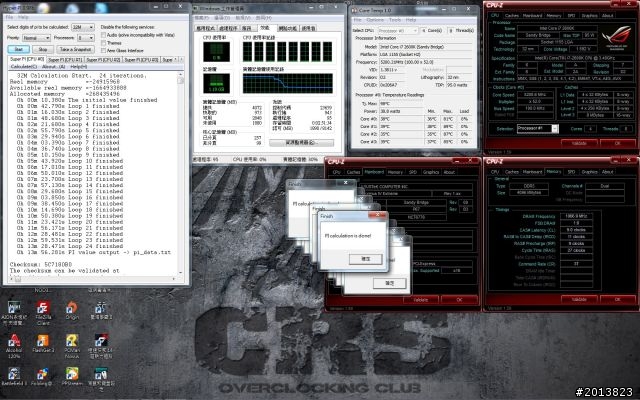
Task: Toggle the Themes checkbox in Hyper PI
Action: click(x=104, y=43)
